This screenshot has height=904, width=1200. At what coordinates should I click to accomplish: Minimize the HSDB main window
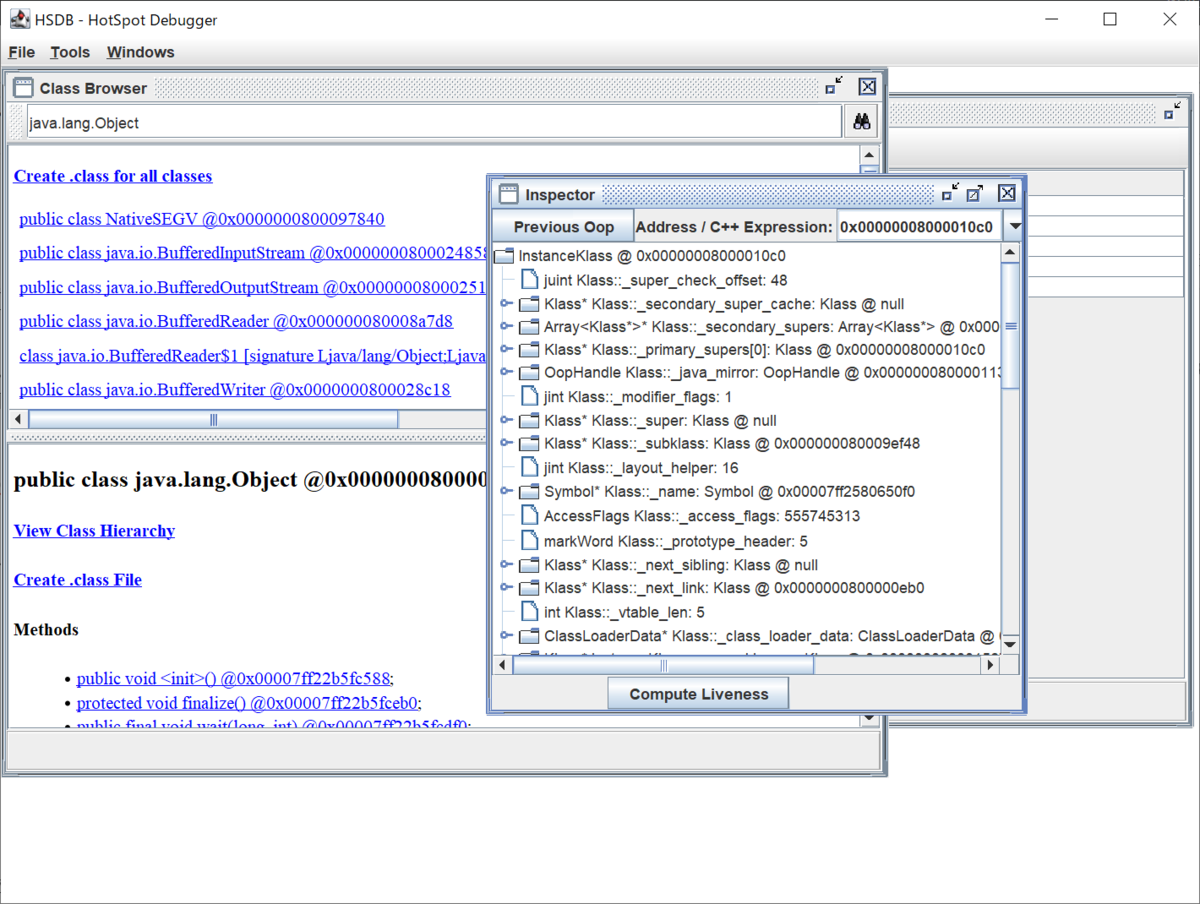click(1051, 19)
